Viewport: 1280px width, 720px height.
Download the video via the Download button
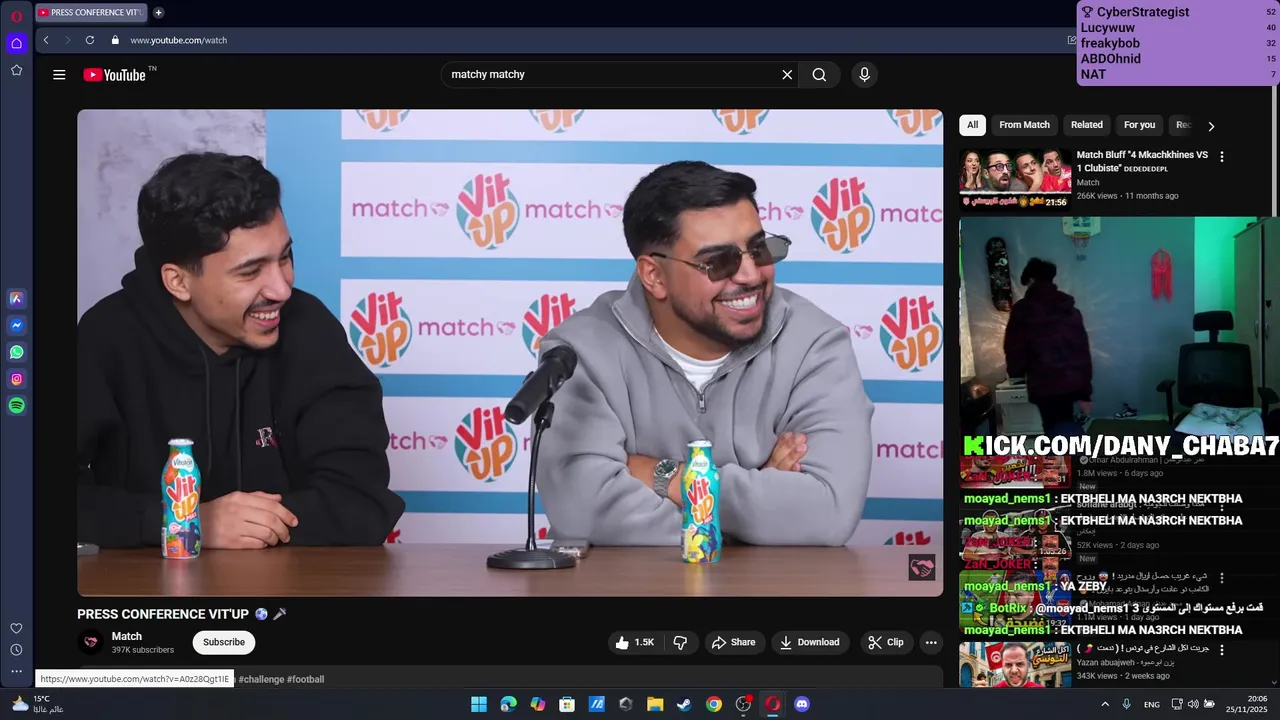tap(810, 642)
